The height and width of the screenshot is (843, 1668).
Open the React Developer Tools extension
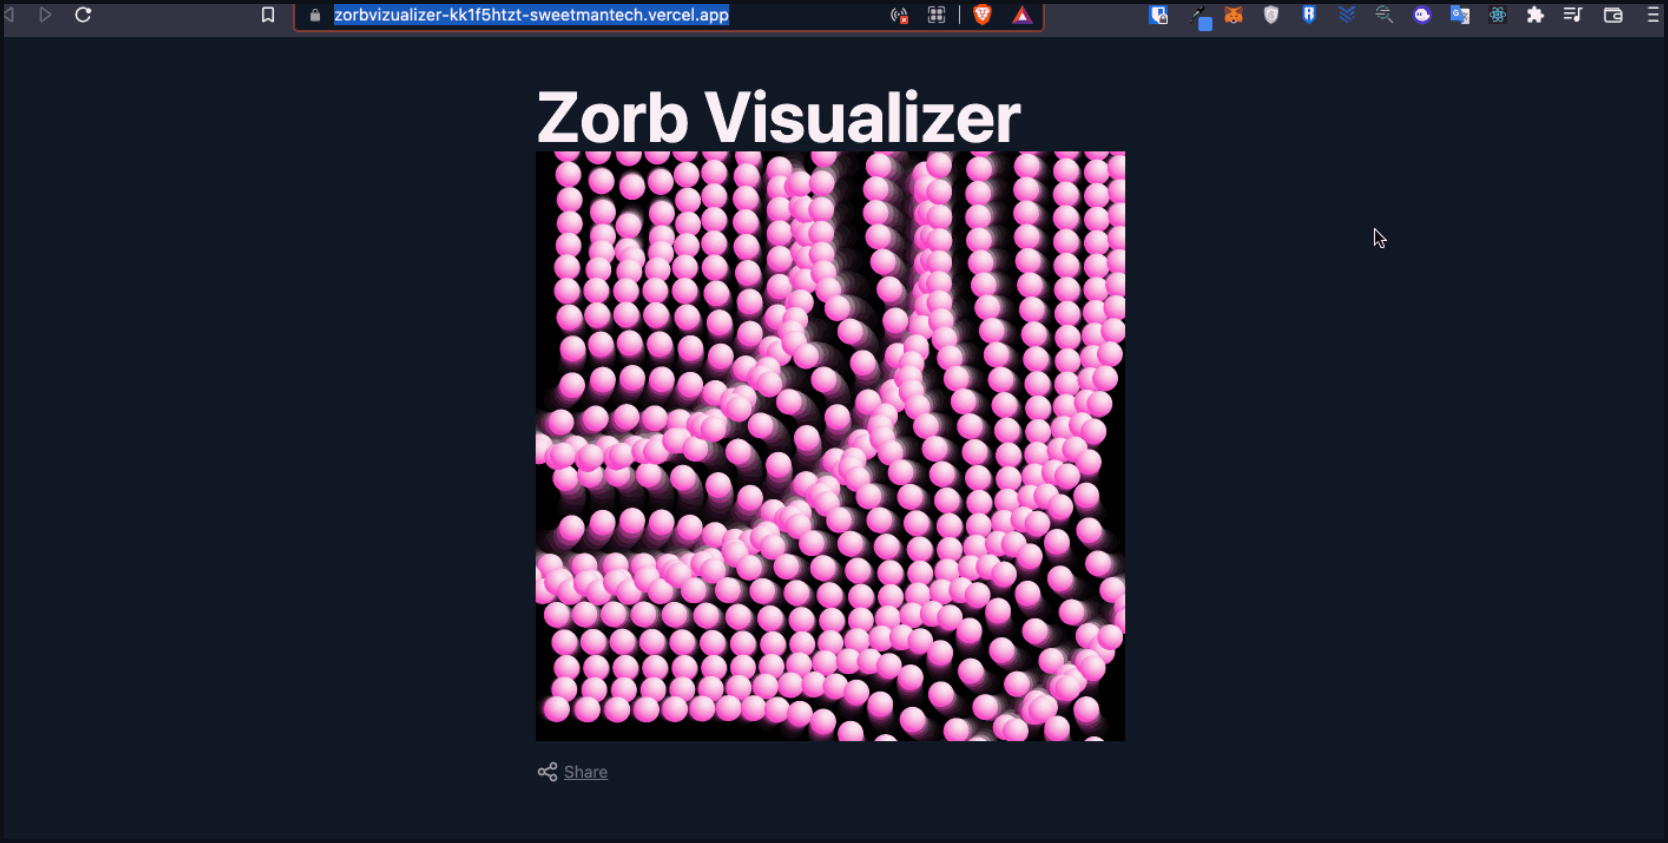1497,15
